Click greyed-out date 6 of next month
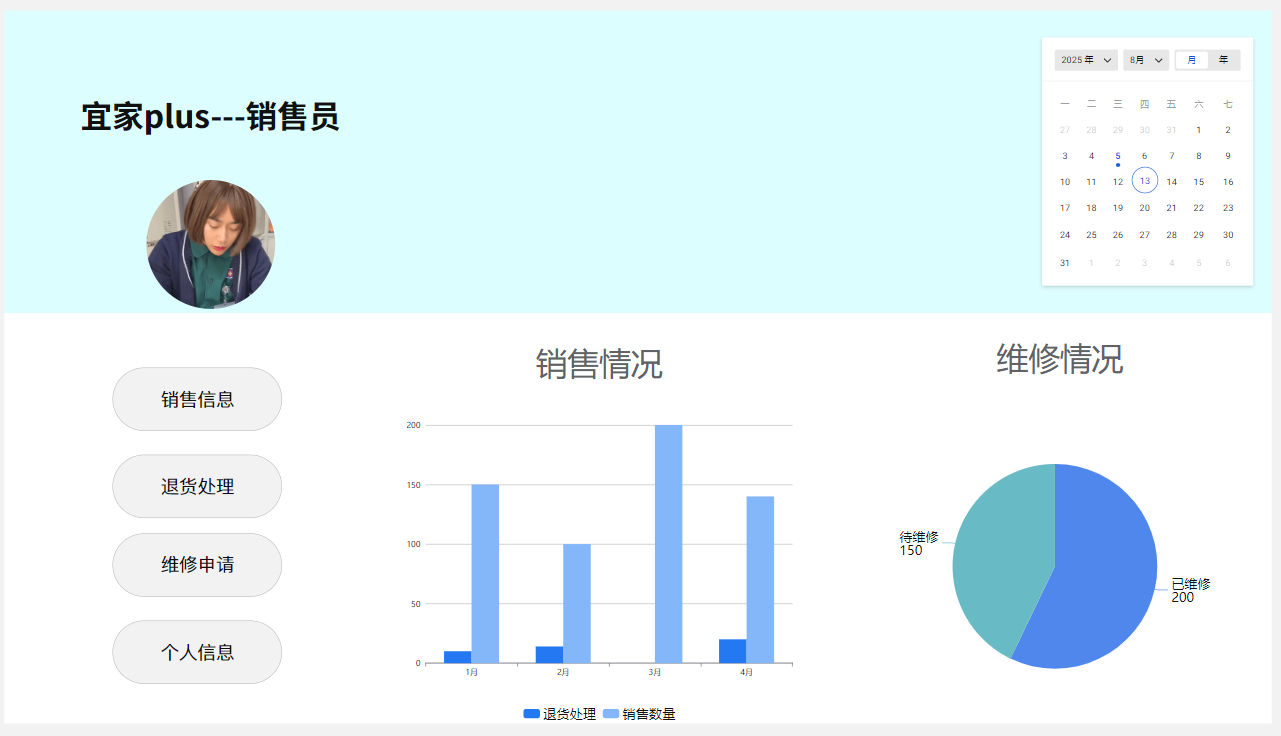 click(x=1228, y=263)
